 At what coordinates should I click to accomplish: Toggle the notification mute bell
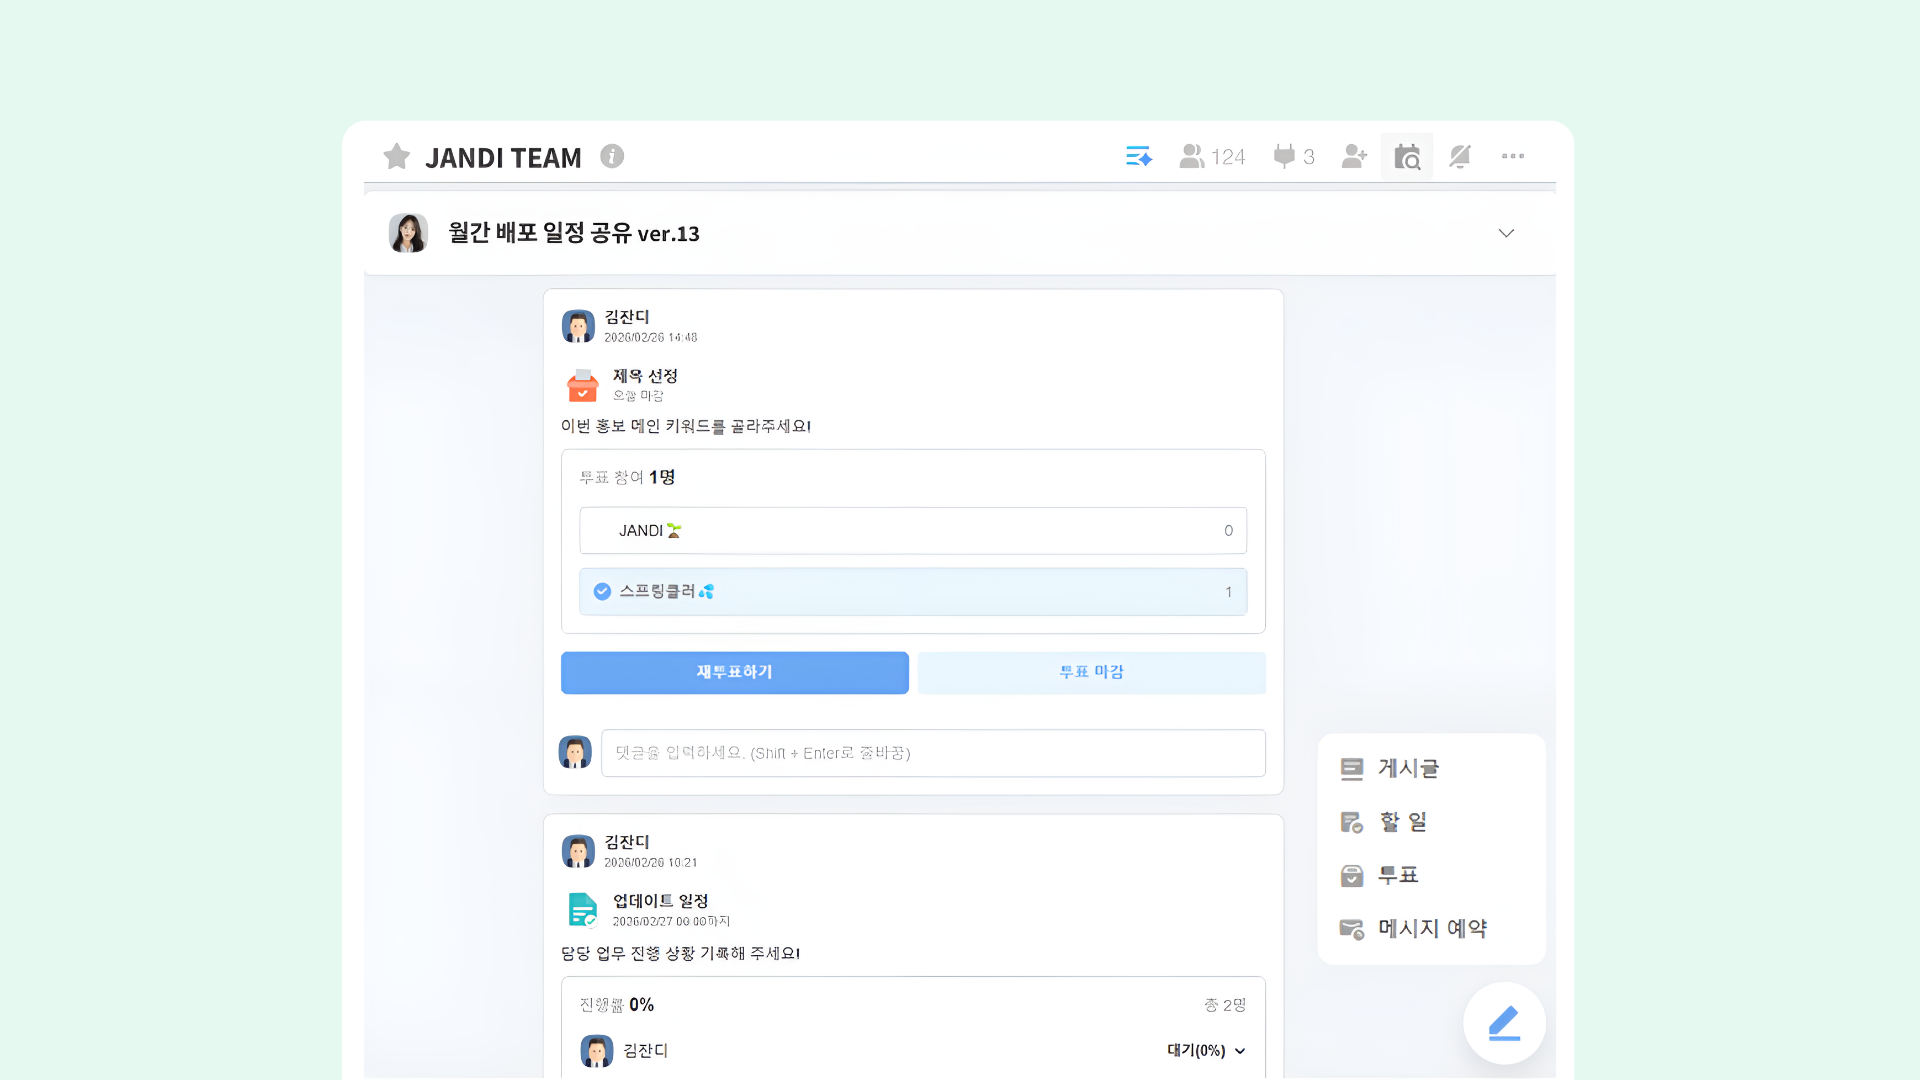1460,156
